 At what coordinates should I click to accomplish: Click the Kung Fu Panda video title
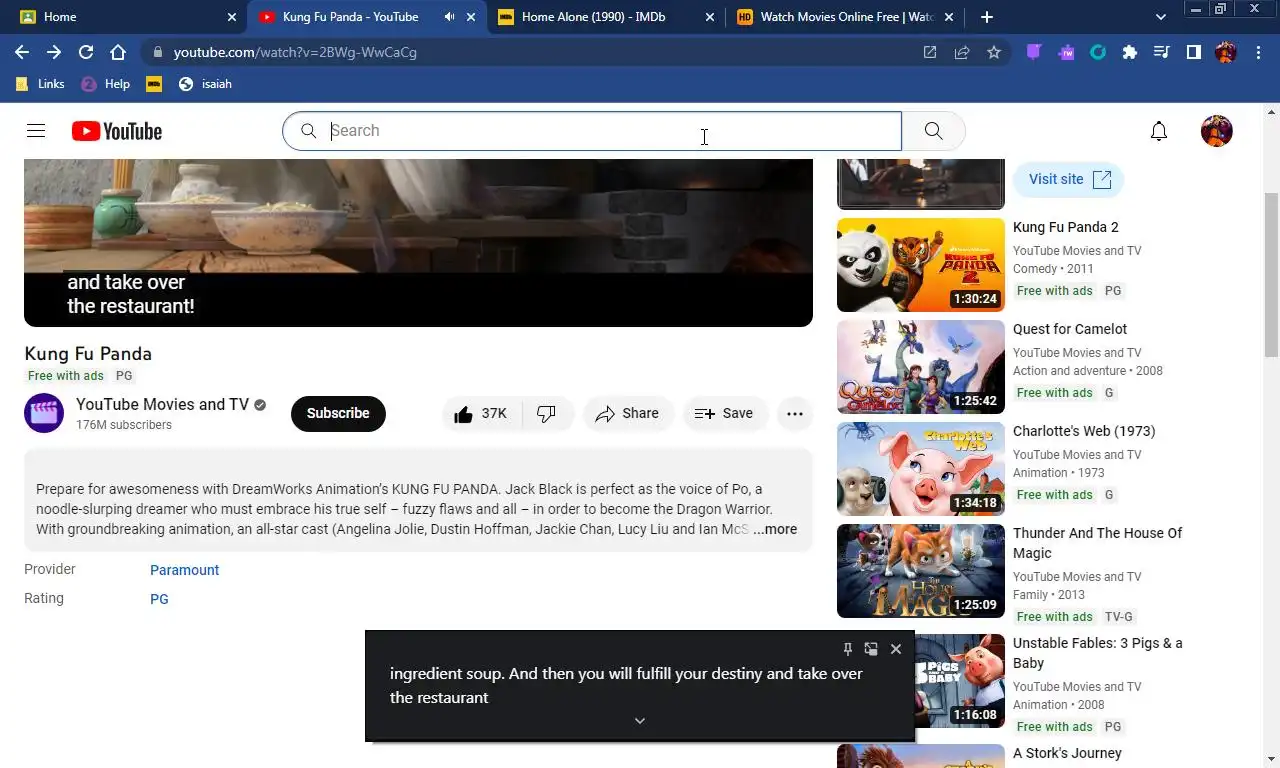click(x=88, y=354)
